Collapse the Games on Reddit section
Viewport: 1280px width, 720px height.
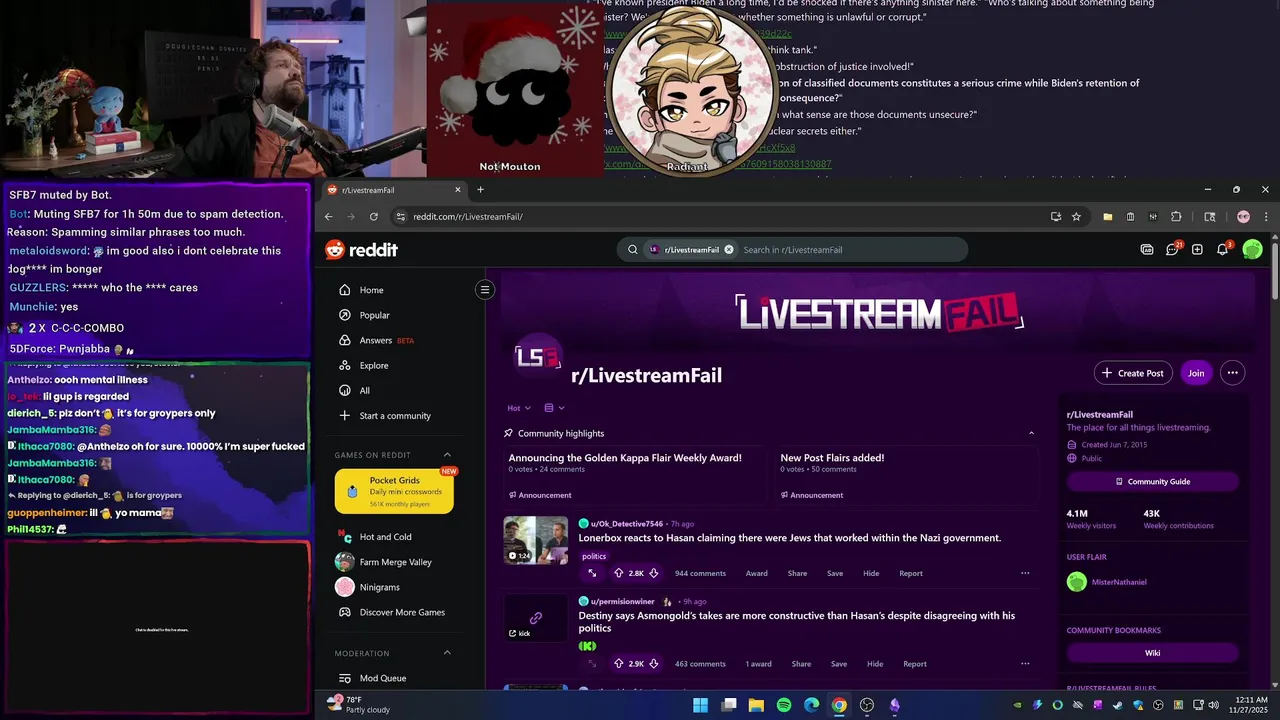(x=447, y=455)
